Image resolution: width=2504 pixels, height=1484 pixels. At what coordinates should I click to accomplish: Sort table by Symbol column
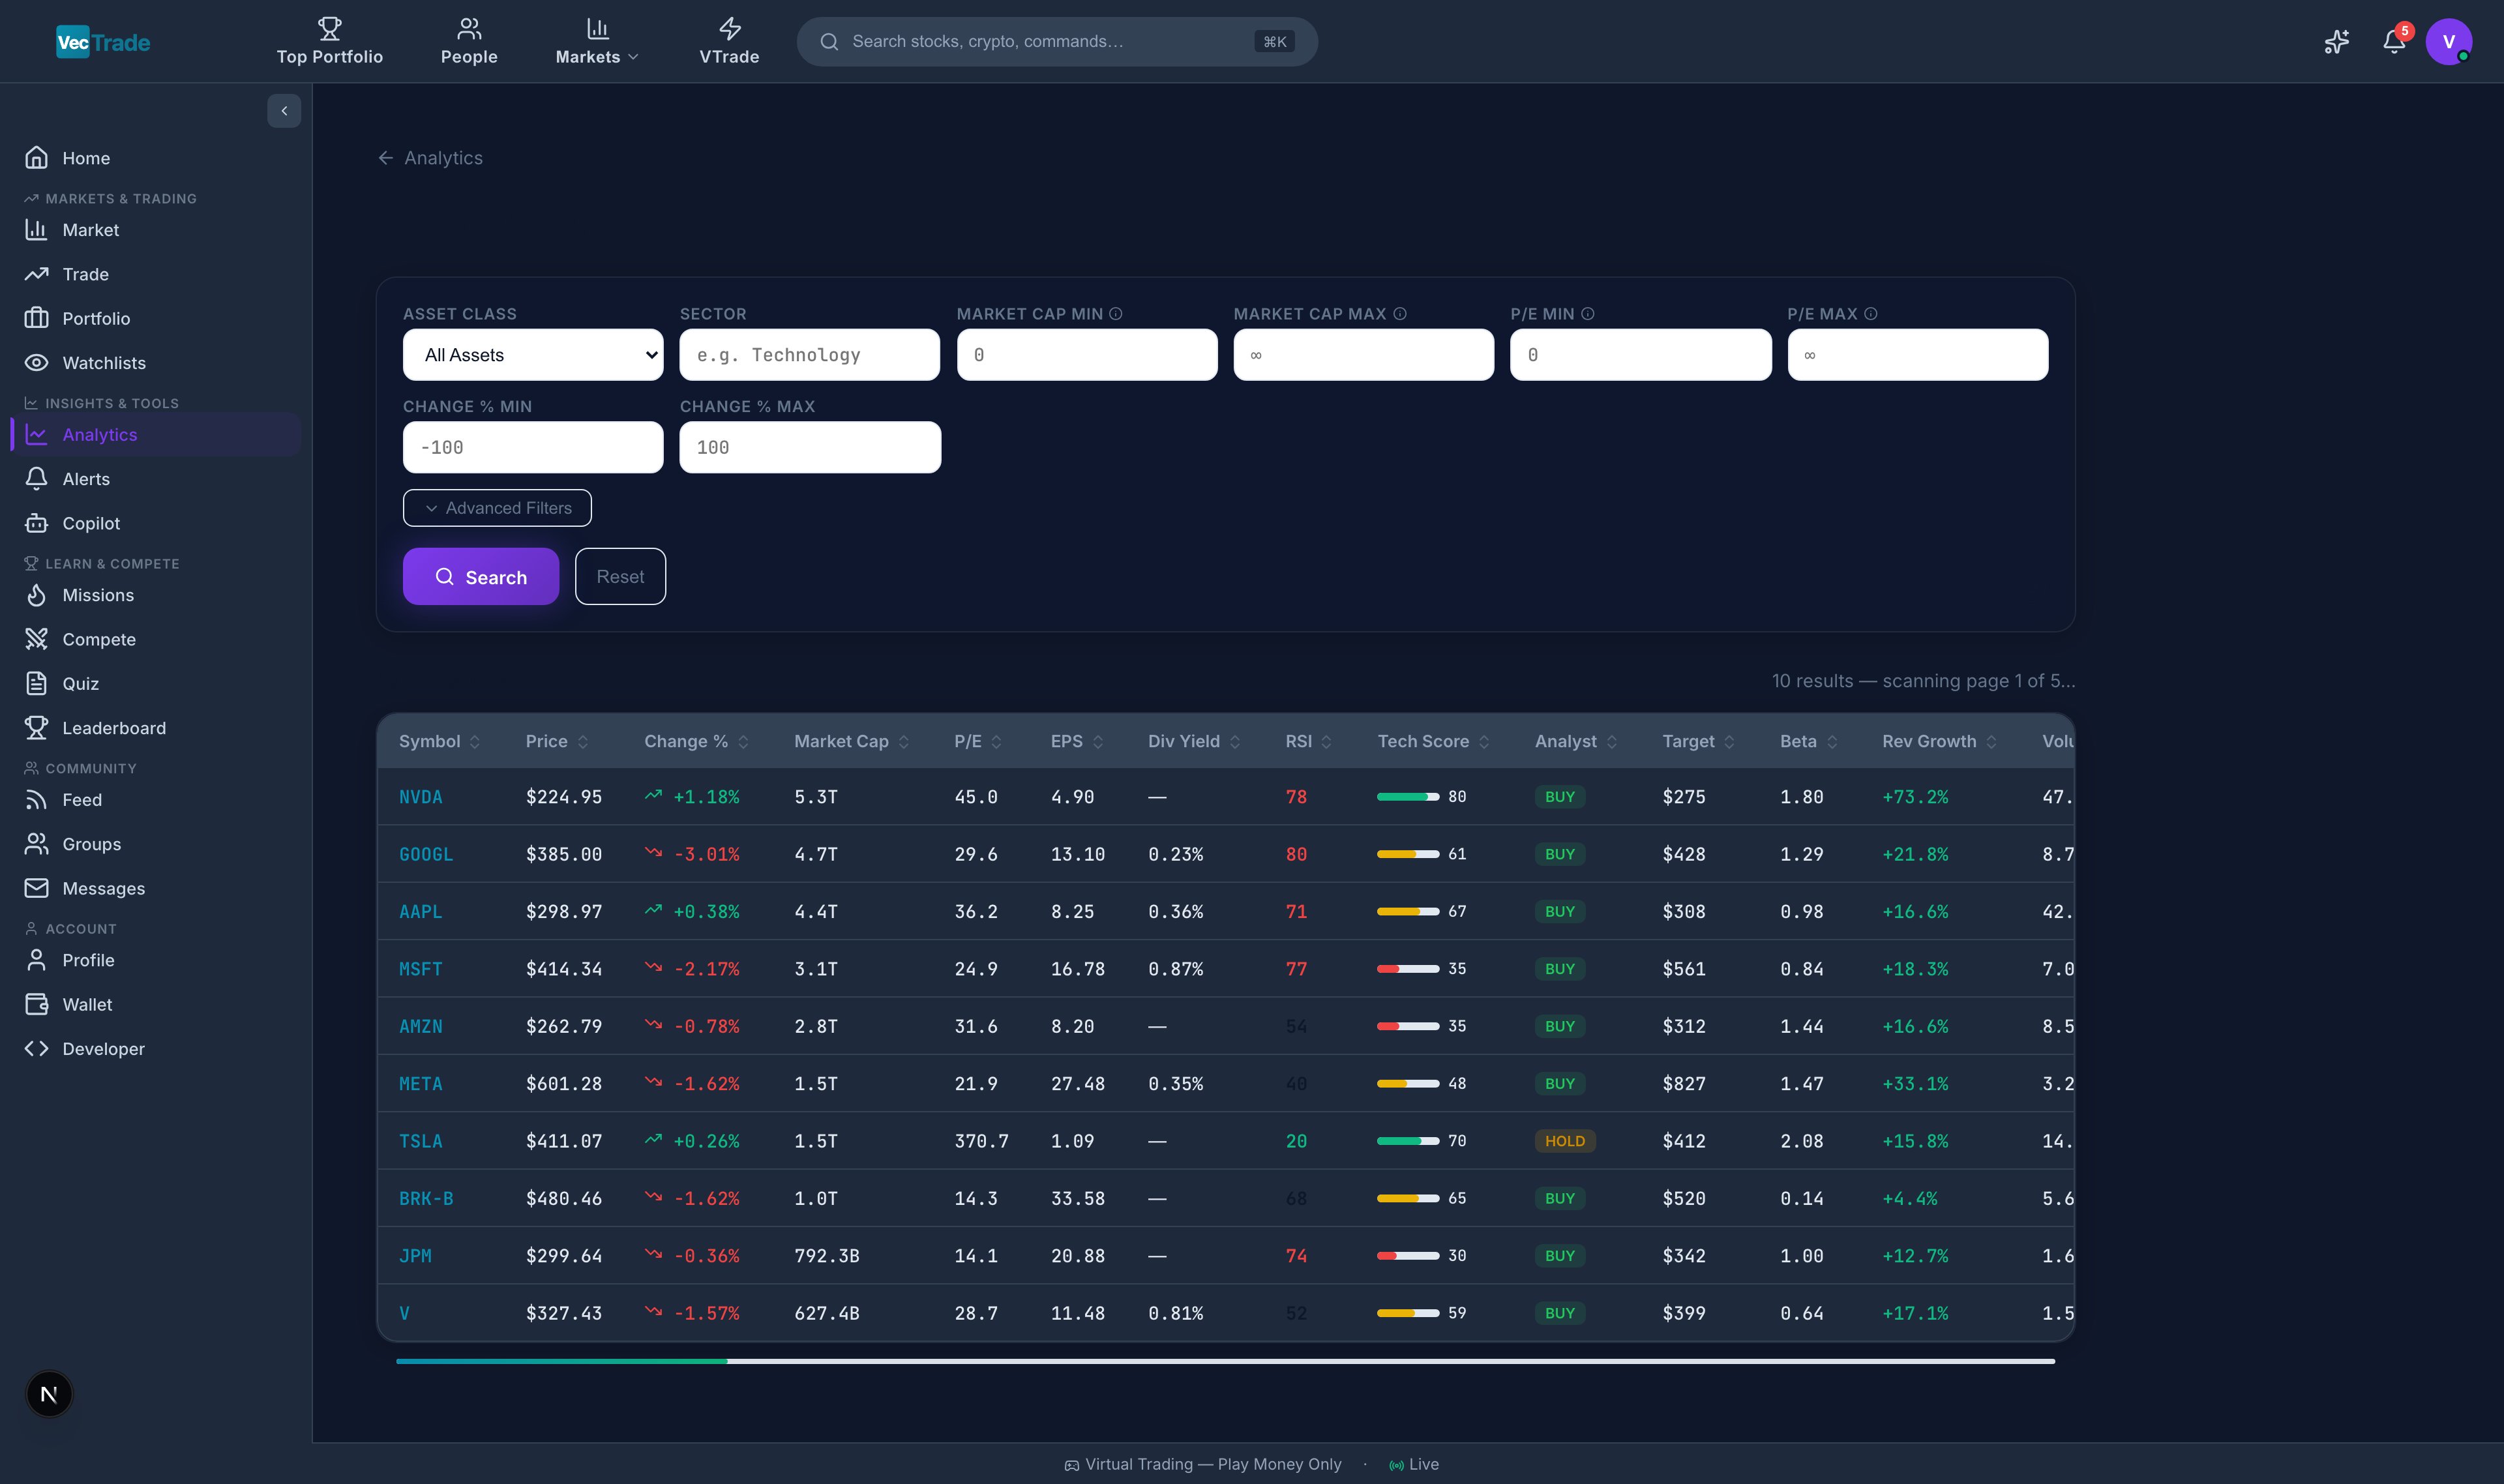click(439, 741)
